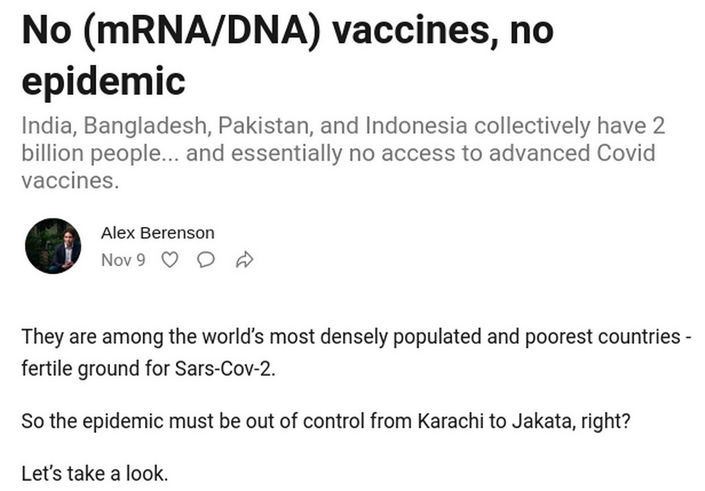Open comments via the speech bubble icon
Image resolution: width=705 pixels, height=491 pixels.
pos(206,259)
